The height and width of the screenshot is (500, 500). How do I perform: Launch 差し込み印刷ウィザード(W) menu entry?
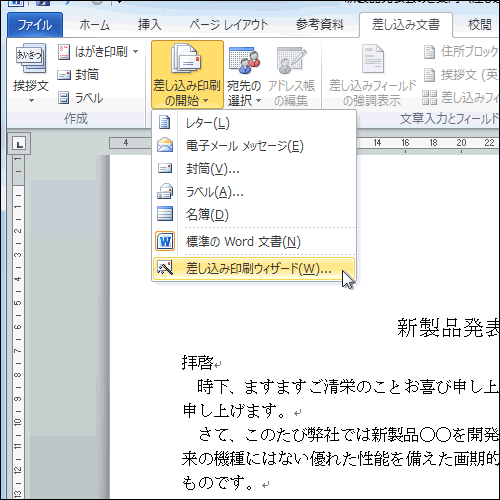coord(254,268)
